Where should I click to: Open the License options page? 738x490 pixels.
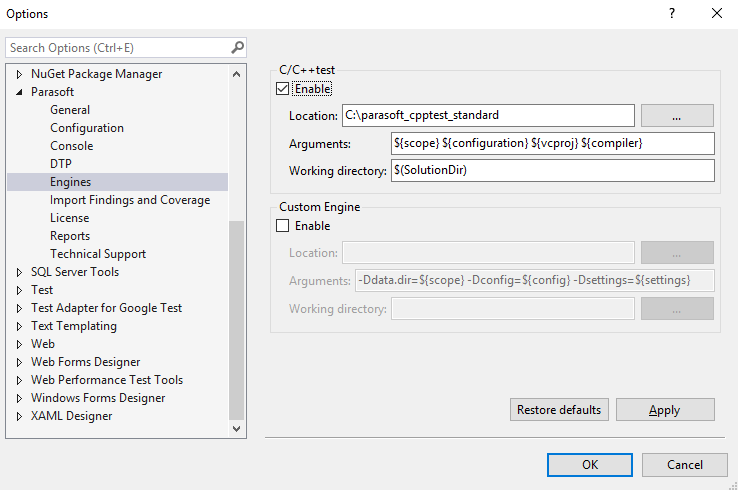69,218
